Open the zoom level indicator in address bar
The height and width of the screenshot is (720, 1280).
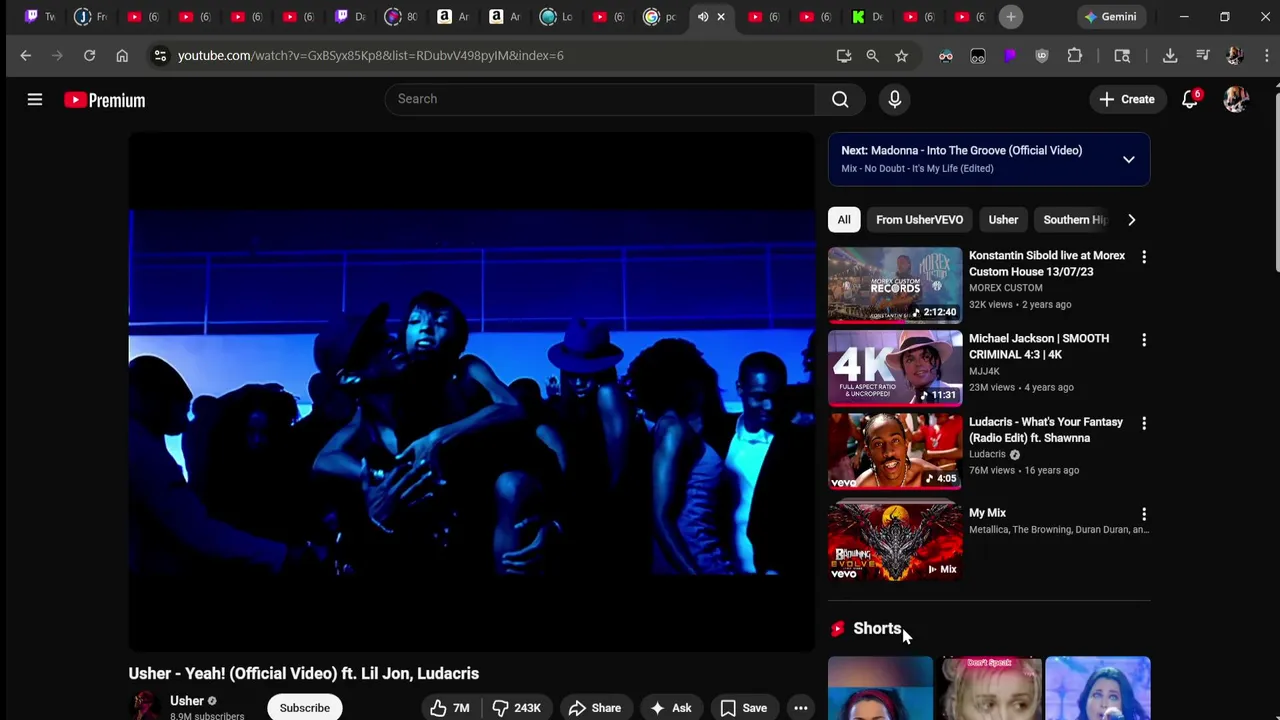pyautogui.click(x=873, y=56)
